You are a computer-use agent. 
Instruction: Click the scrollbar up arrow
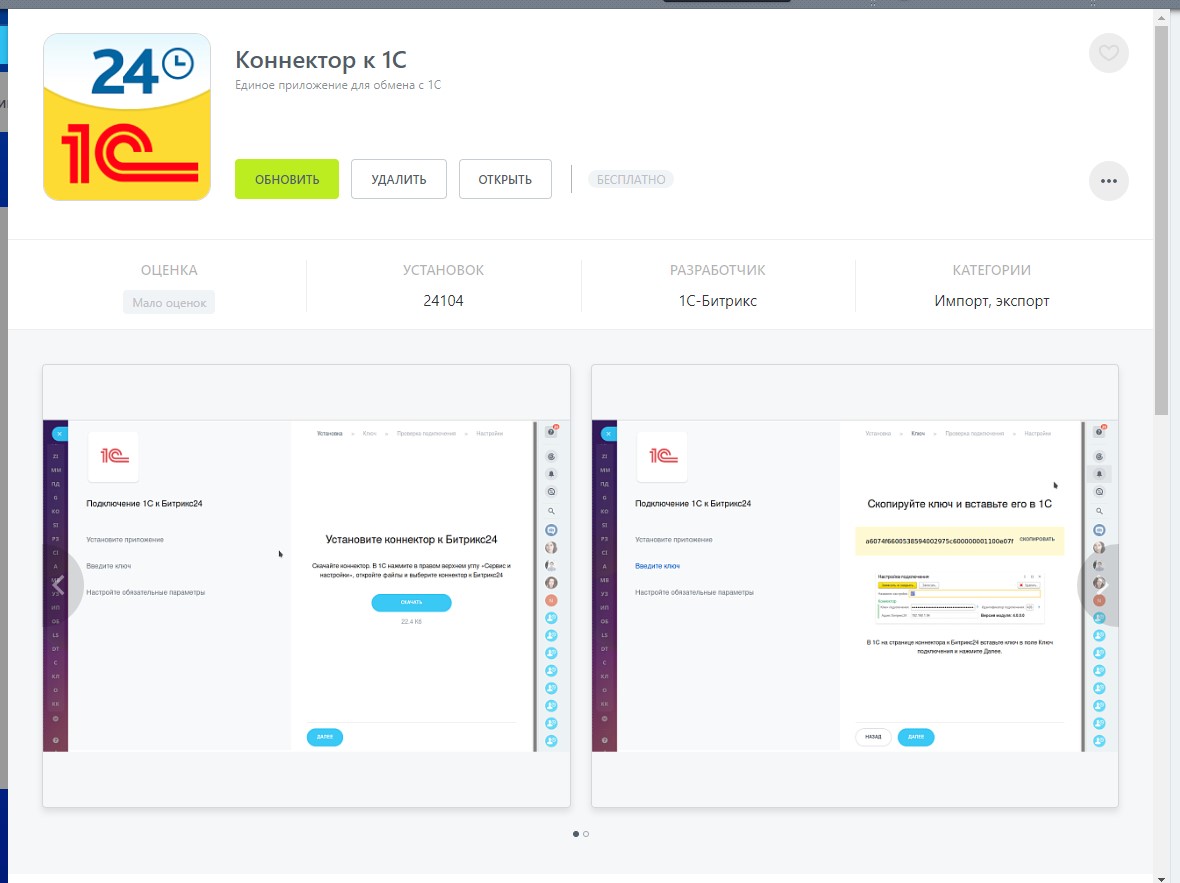(1161, 17)
